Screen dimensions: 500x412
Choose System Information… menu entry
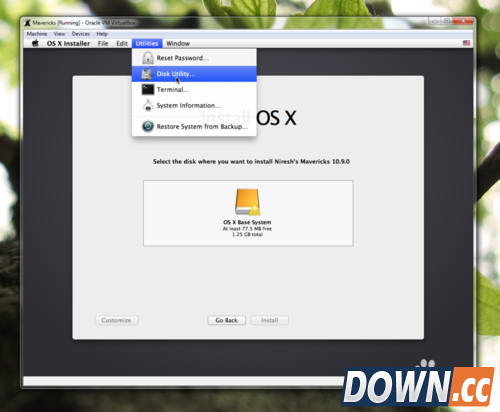194,105
